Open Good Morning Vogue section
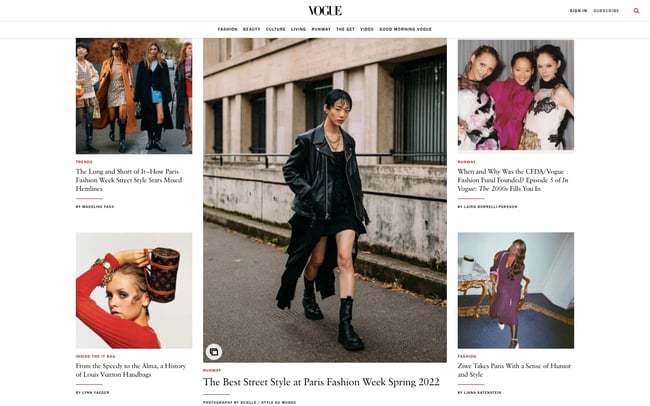The height and width of the screenshot is (406, 650). (405, 29)
